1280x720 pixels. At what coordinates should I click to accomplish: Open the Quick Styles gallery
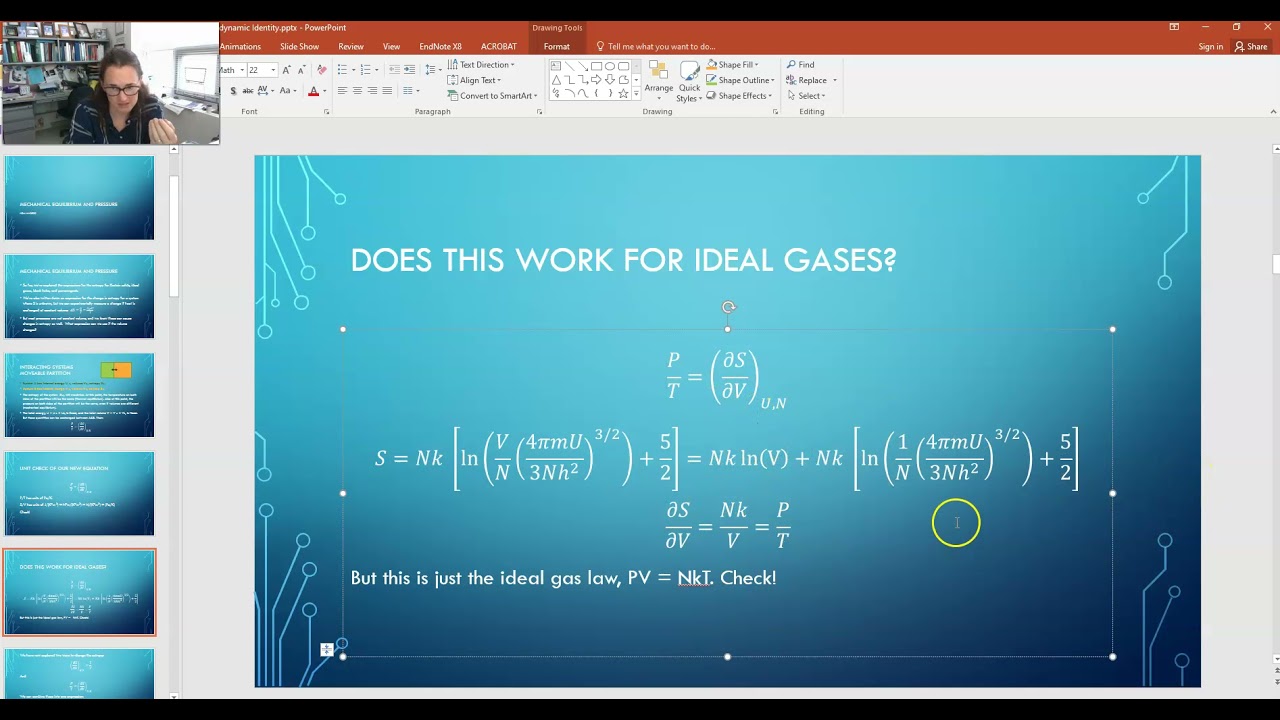click(x=689, y=81)
